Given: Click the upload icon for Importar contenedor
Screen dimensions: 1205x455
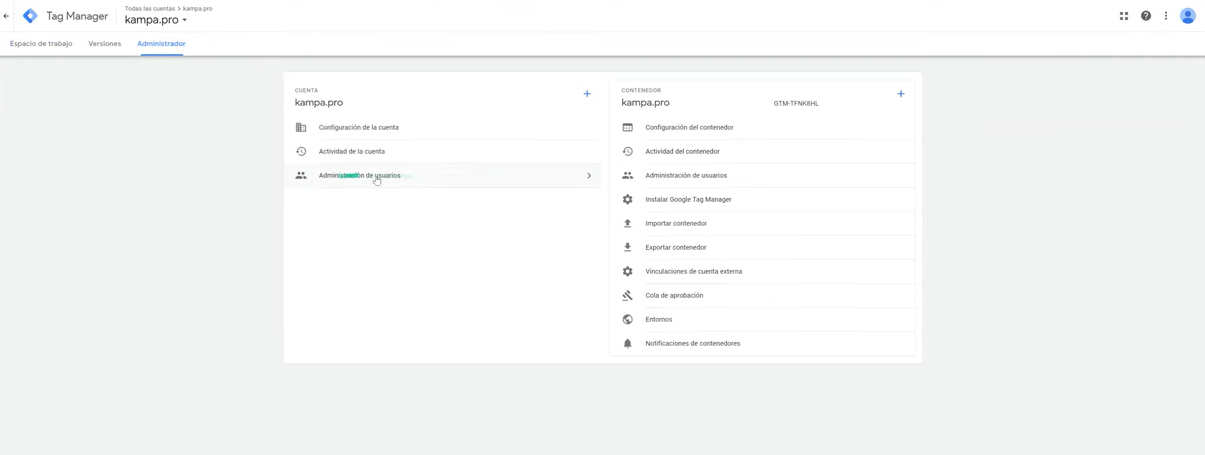Looking at the screenshot, I should coord(628,224).
